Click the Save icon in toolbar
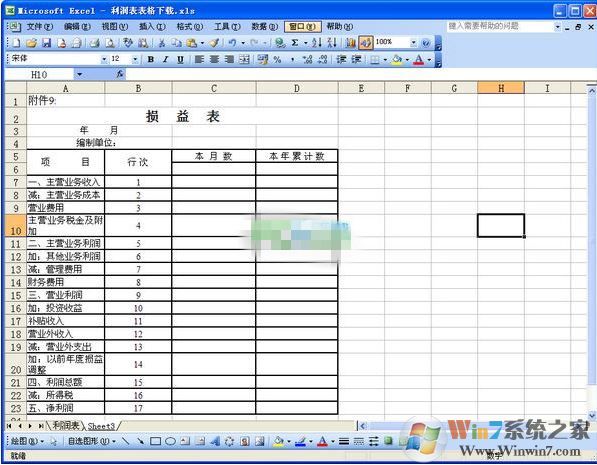Image resolution: width=597 pixels, height=465 pixels. (46, 43)
